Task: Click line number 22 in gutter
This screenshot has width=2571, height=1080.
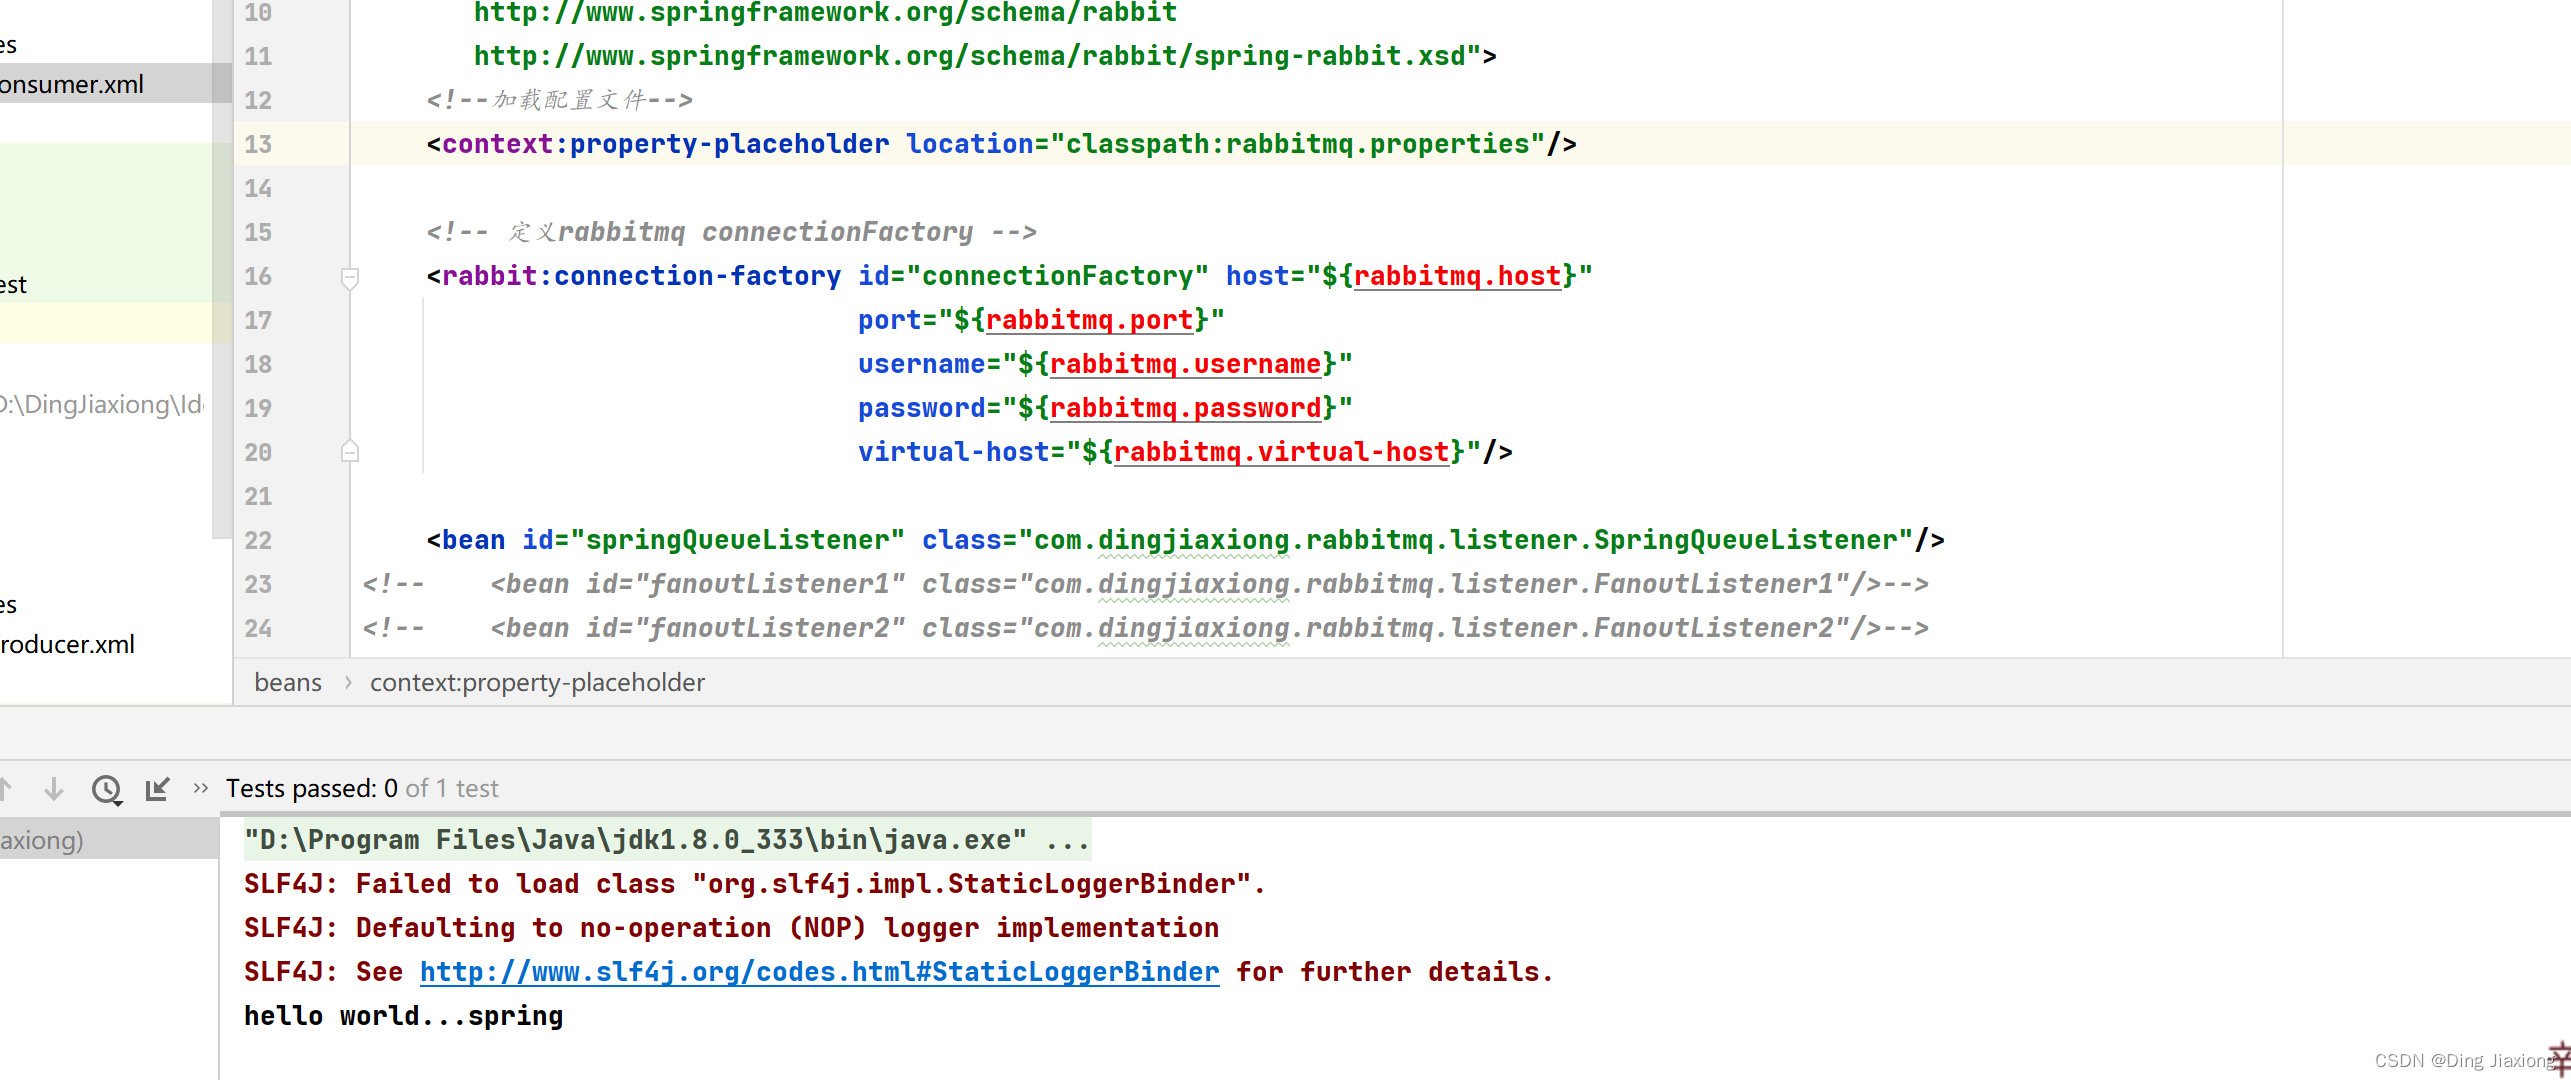Action: pos(258,540)
